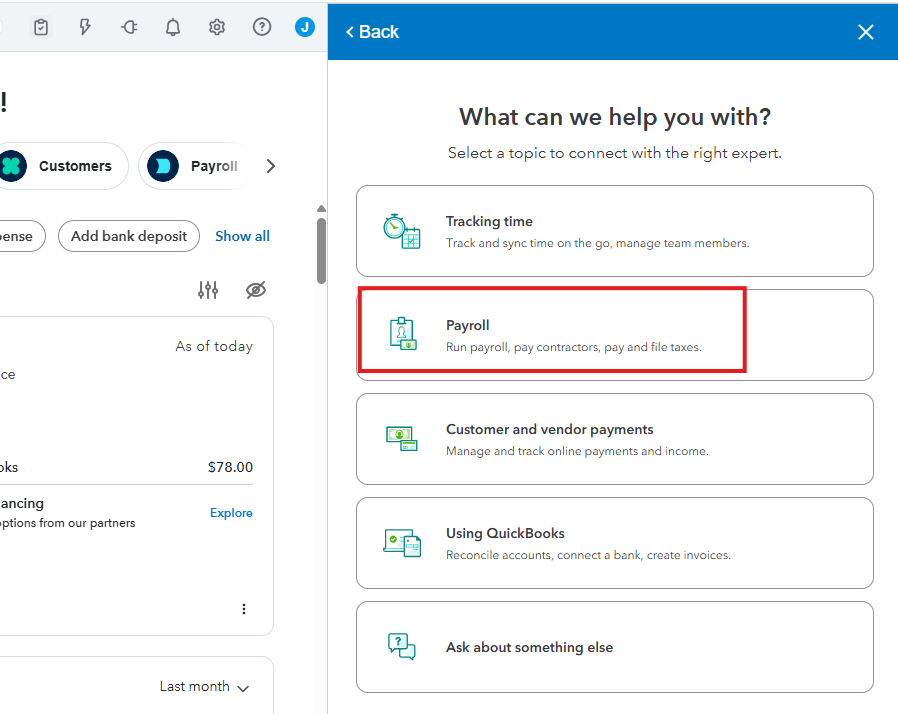Toggle privacy eye icon to hide amounts

coord(256,290)
